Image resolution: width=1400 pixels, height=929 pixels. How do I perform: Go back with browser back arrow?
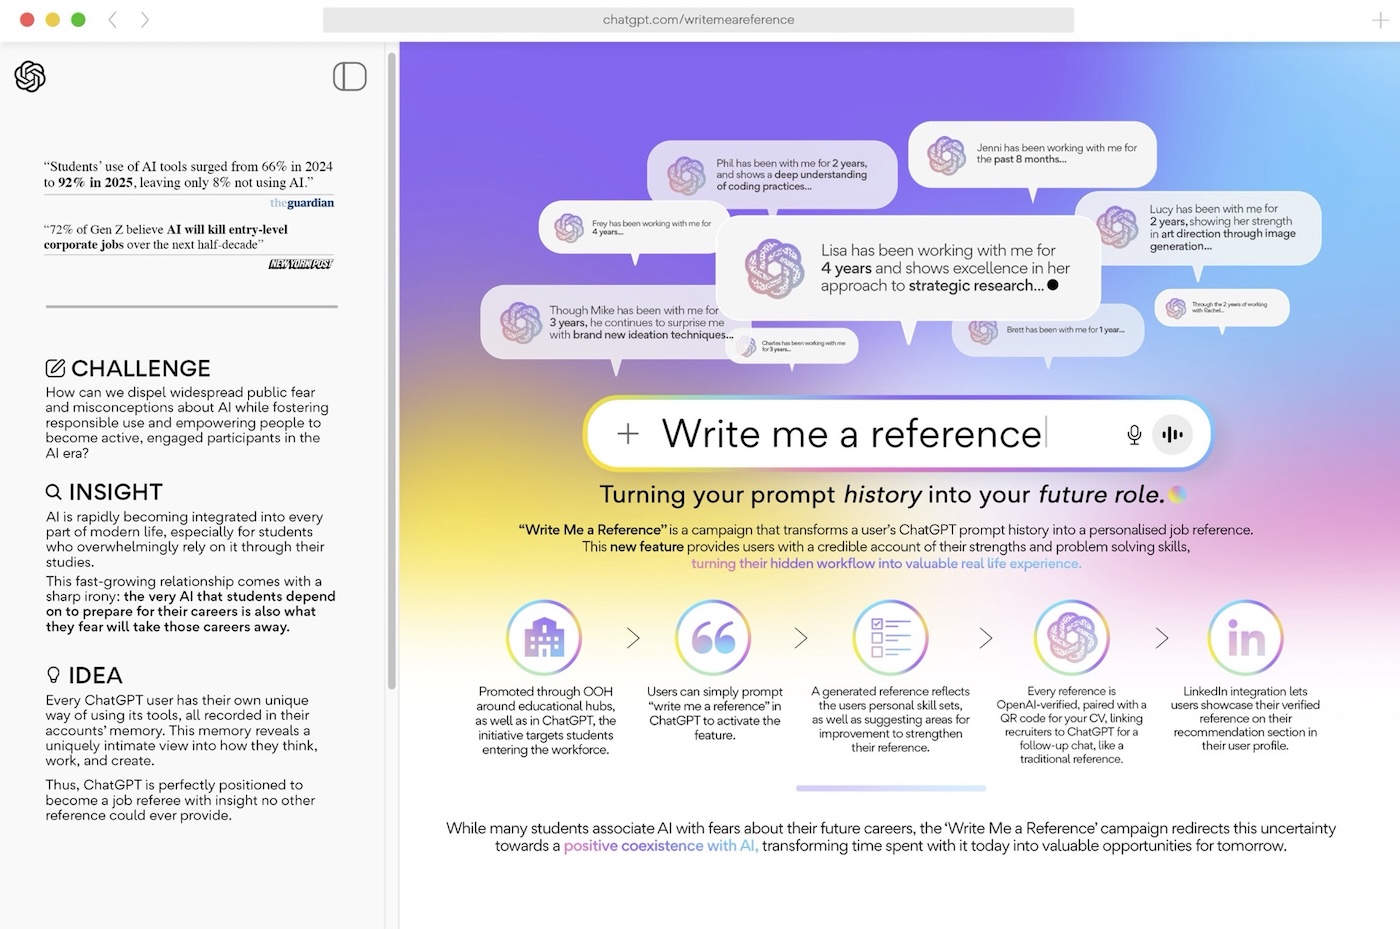pyautogui.click(x=113, y=20)
